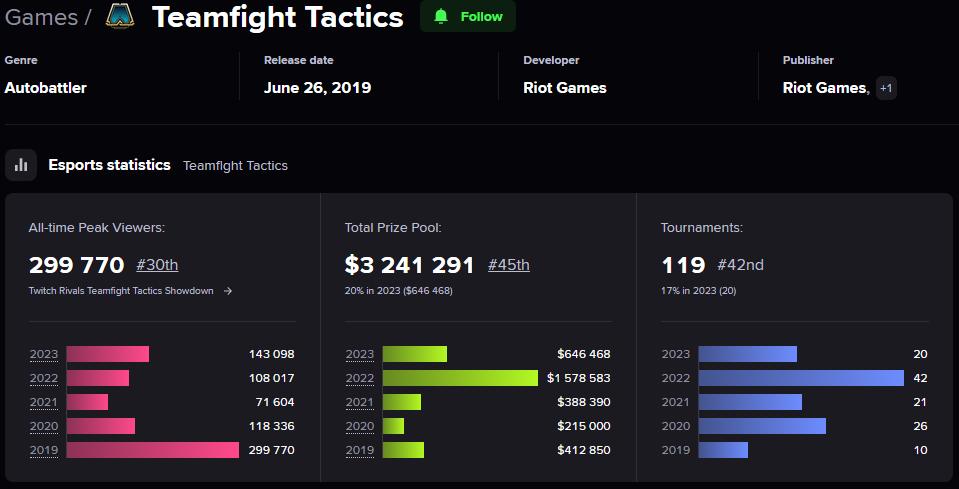Click the Riot Games publisher name

[824, 88]
